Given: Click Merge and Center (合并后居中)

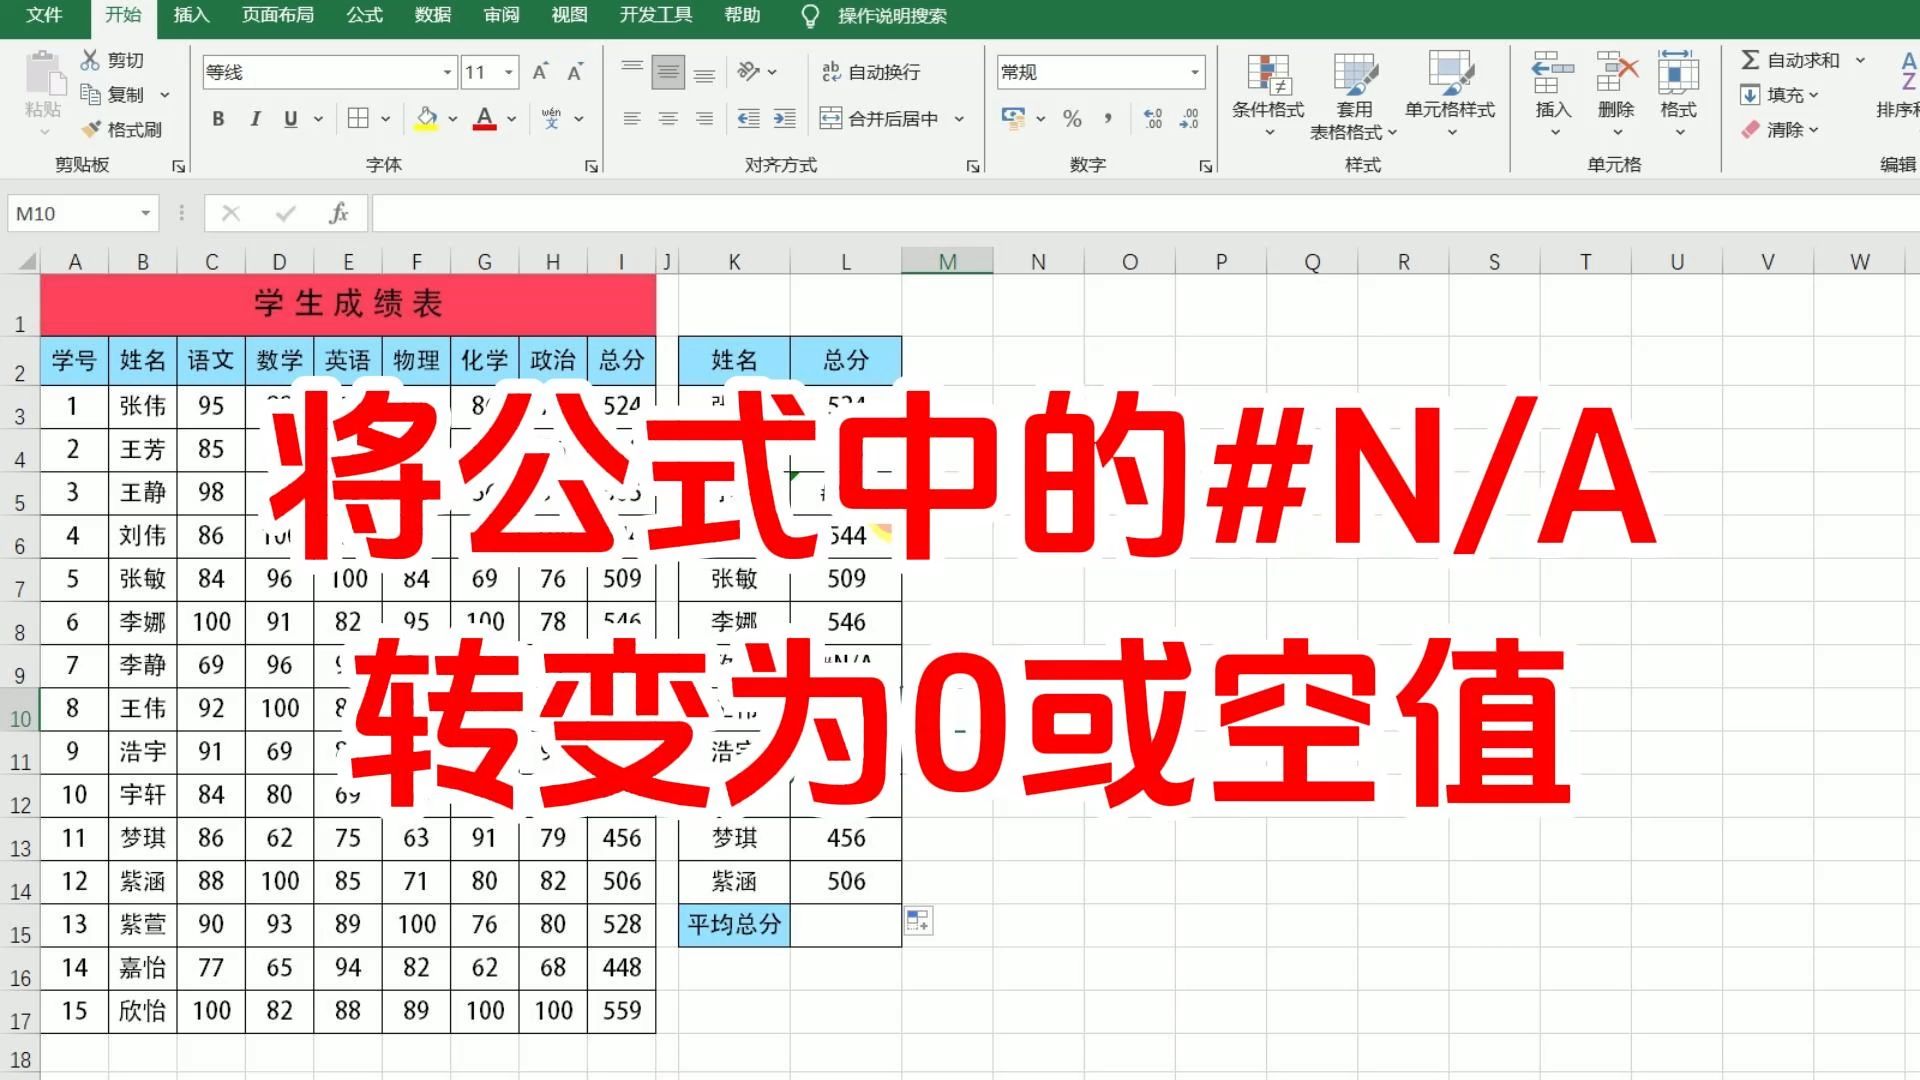Looking at the screenshot, I should coord(880,119).
